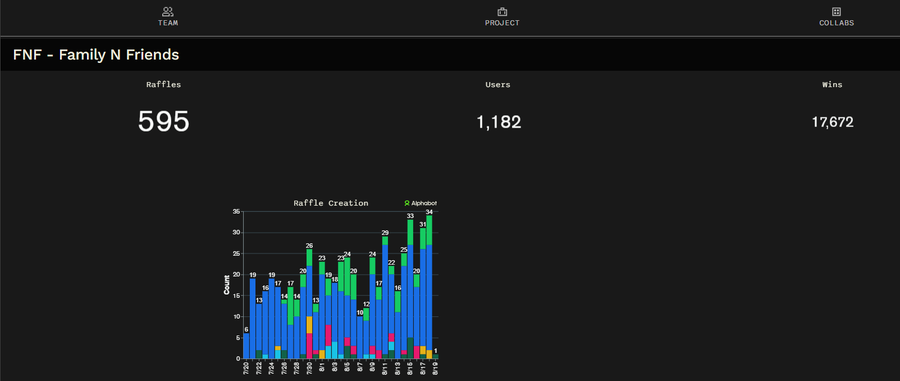900x381 pixels.
Task: Select the 17,672 wins value
Action: 832,122
